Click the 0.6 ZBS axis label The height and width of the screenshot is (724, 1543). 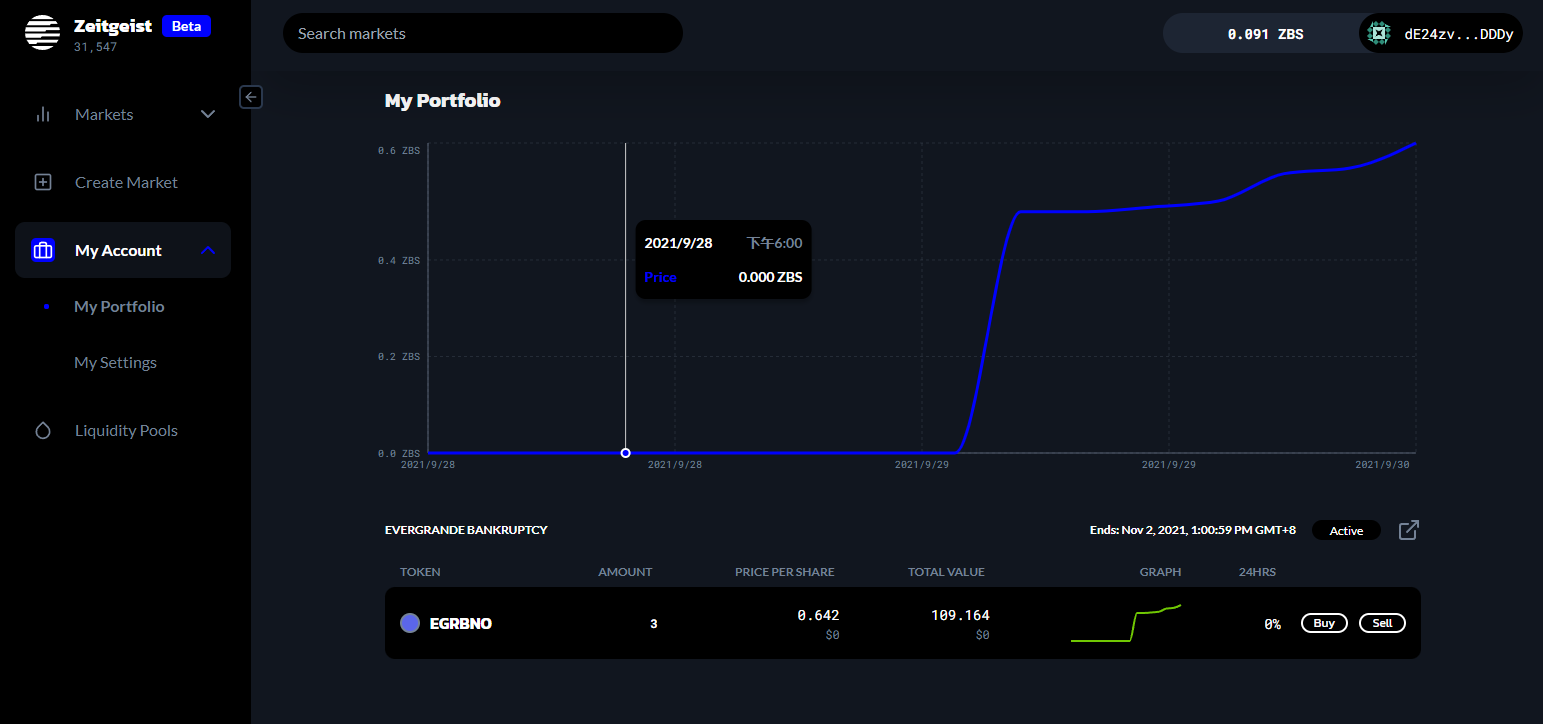(x=399, y=150)
